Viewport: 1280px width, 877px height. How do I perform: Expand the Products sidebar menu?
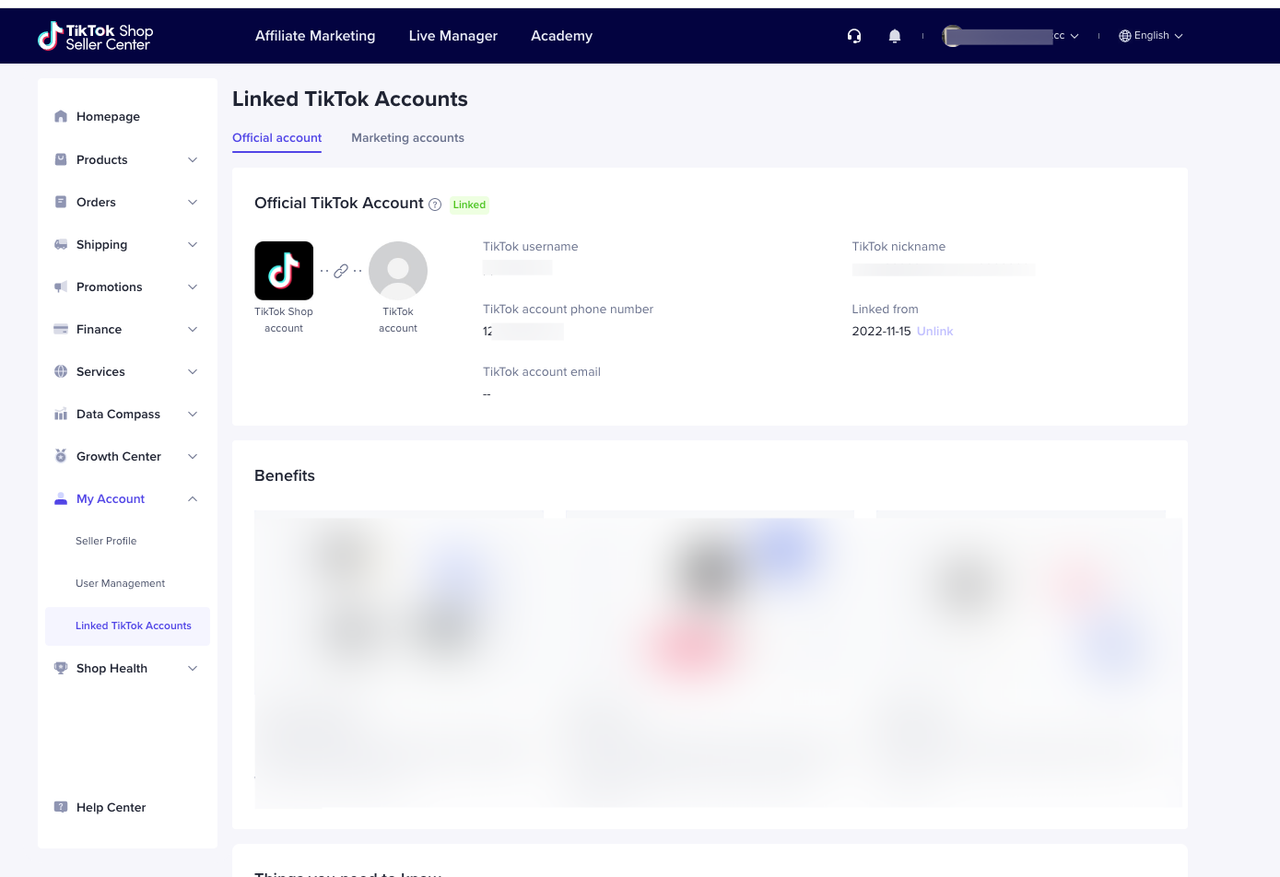[x=192, y=159]
